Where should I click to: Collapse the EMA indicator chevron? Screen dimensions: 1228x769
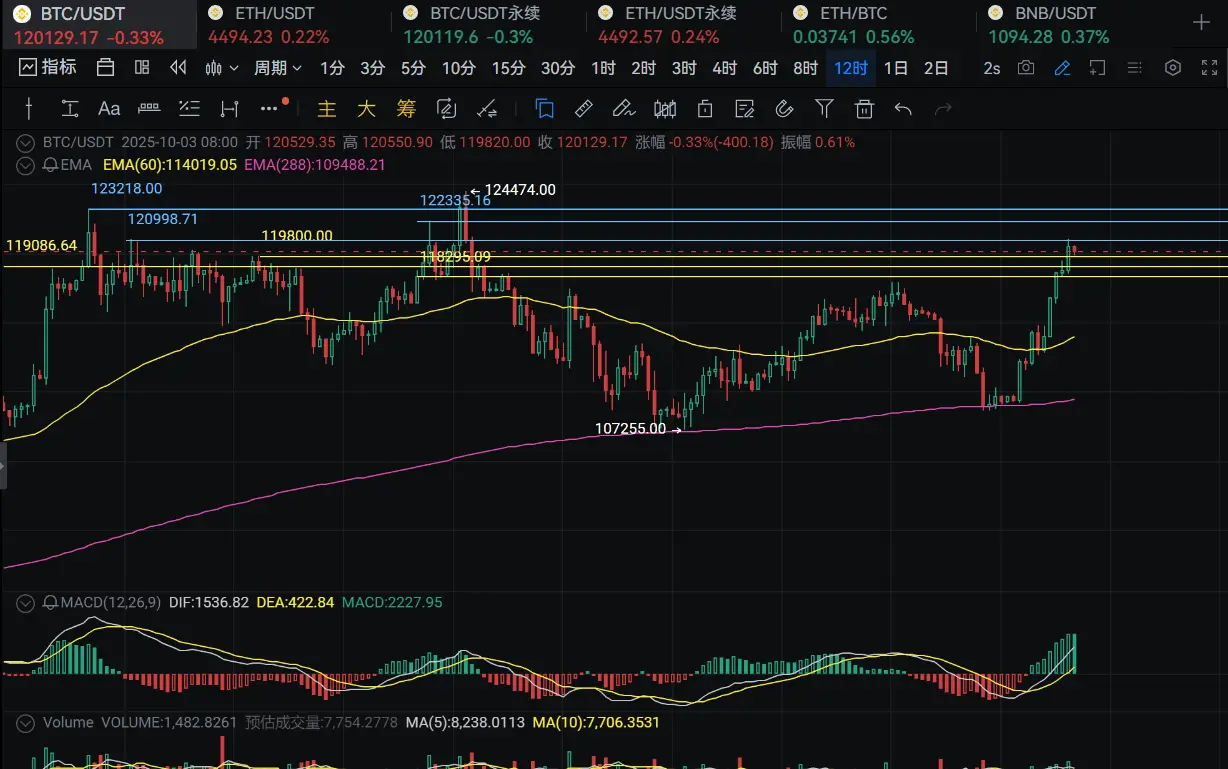pos(27,165)
